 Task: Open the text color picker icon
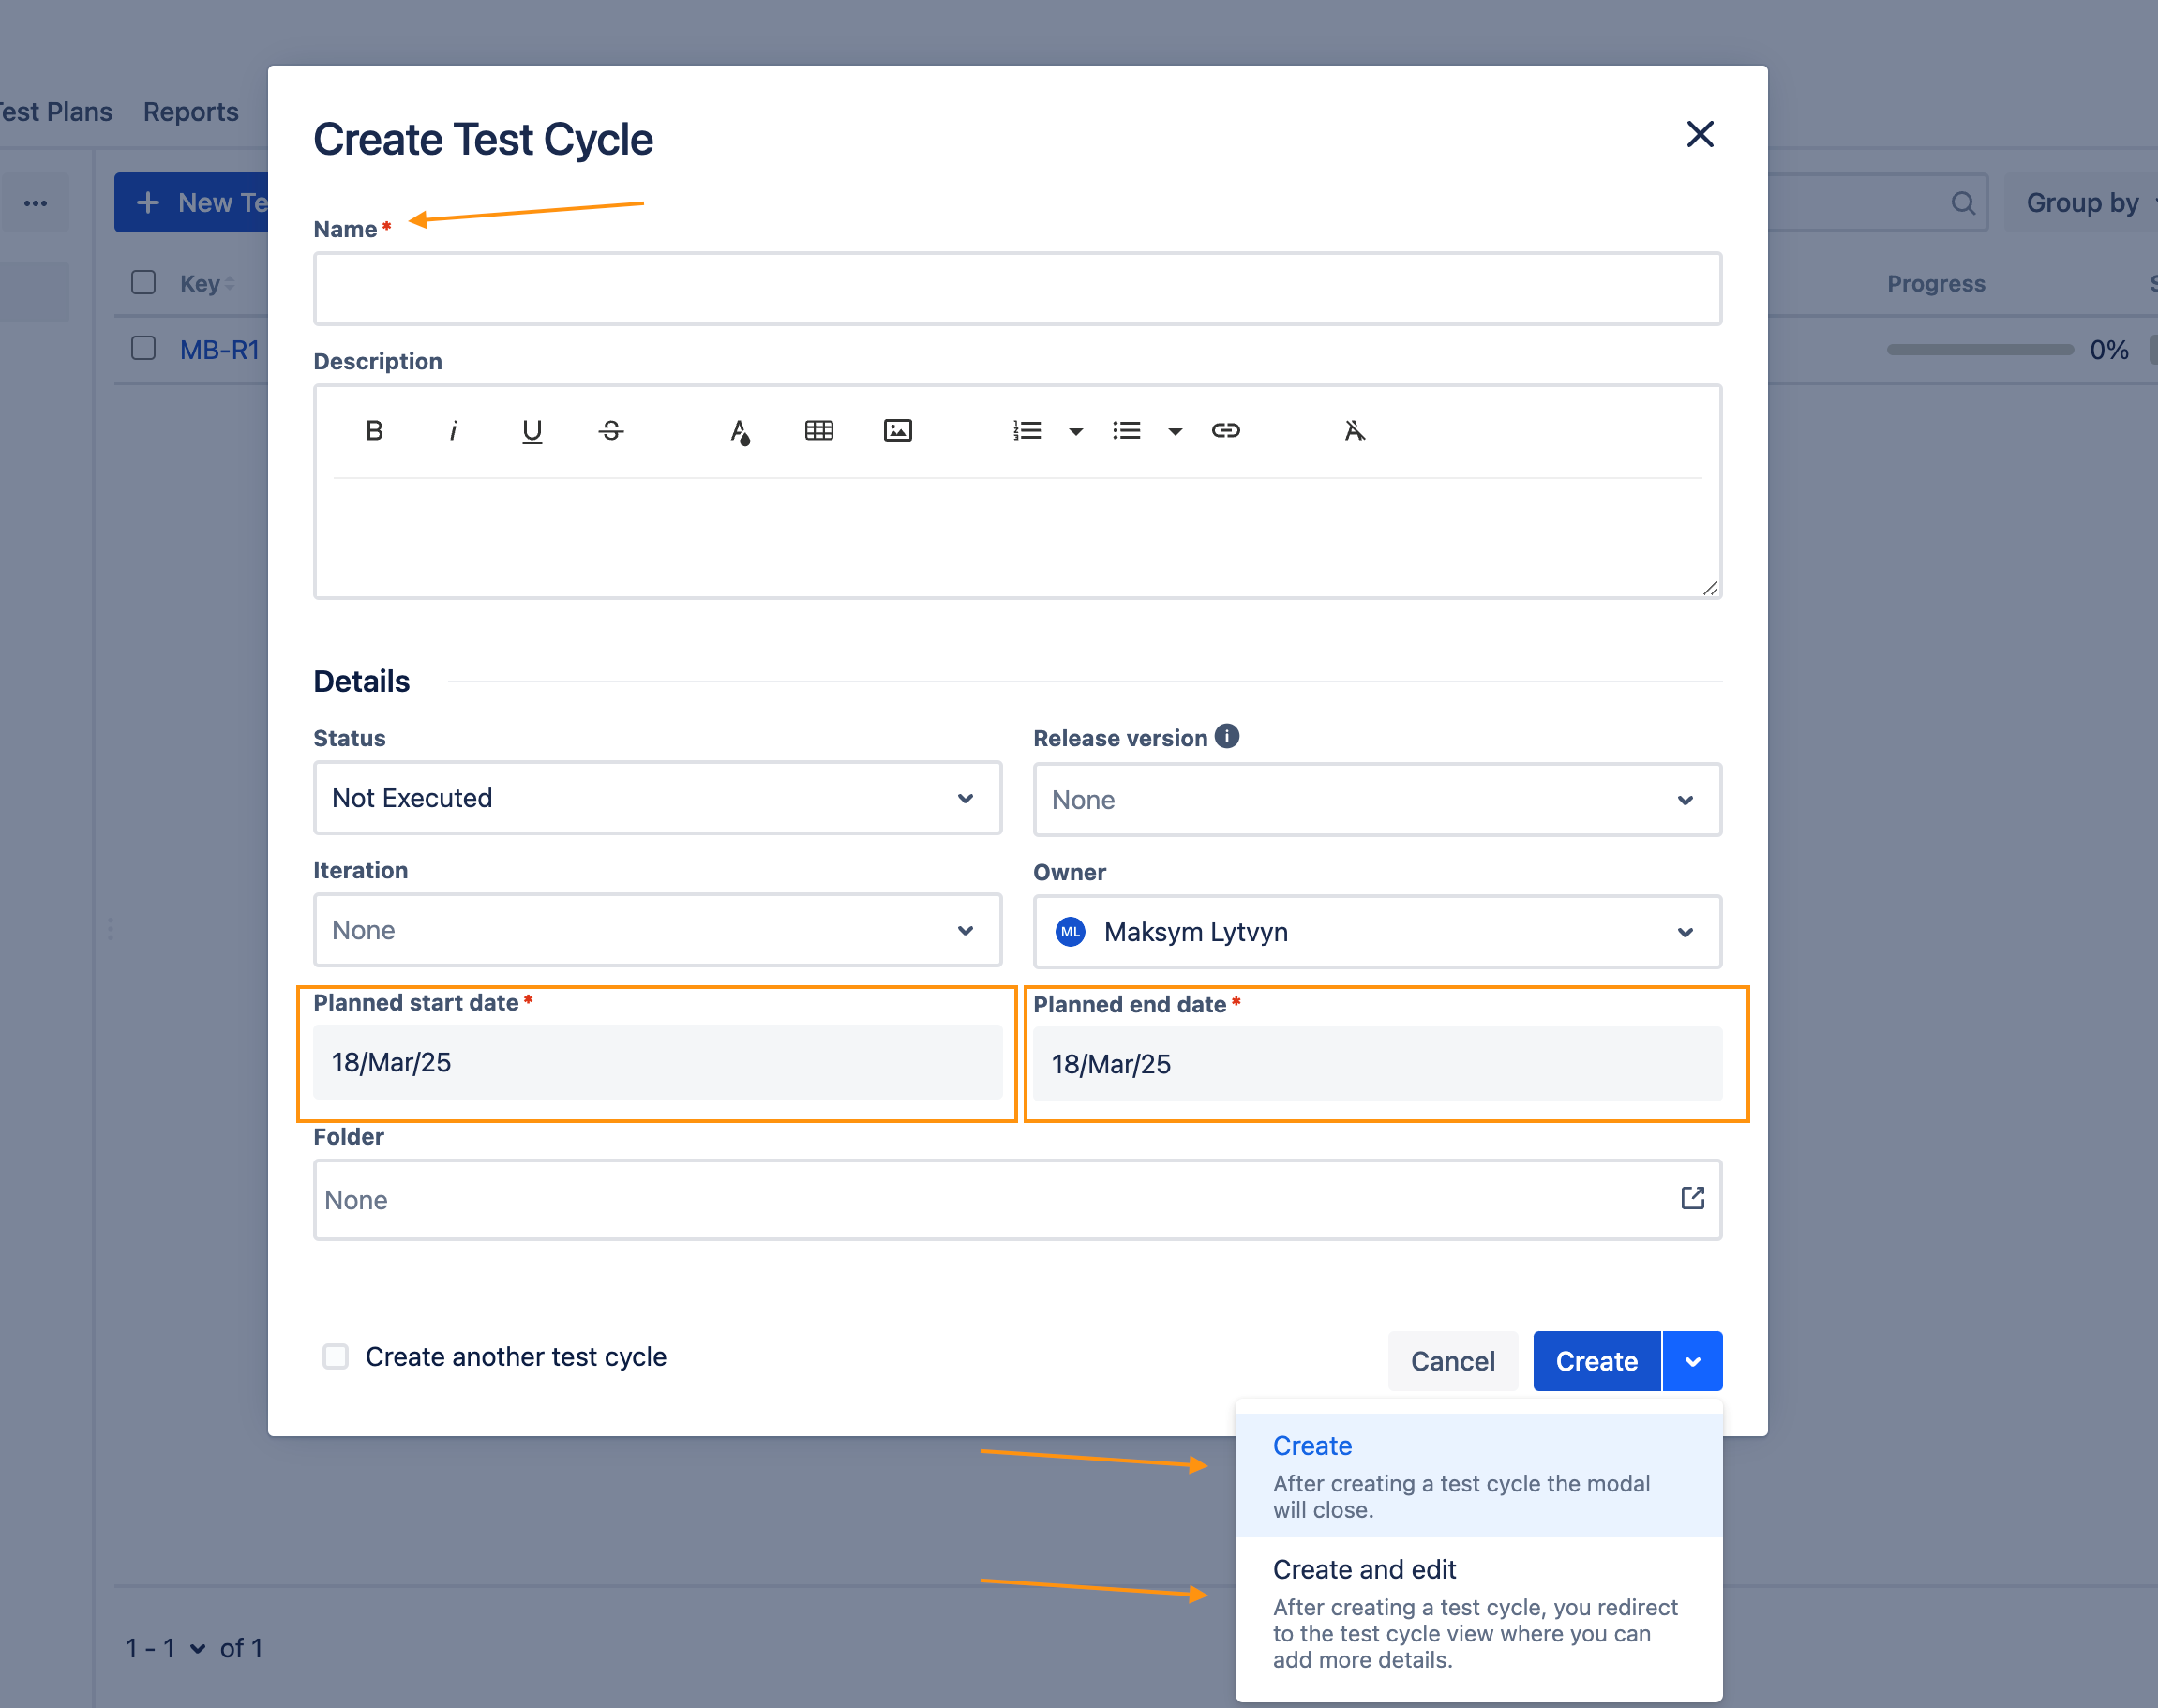pyautogui.click(x=739, y=431)
